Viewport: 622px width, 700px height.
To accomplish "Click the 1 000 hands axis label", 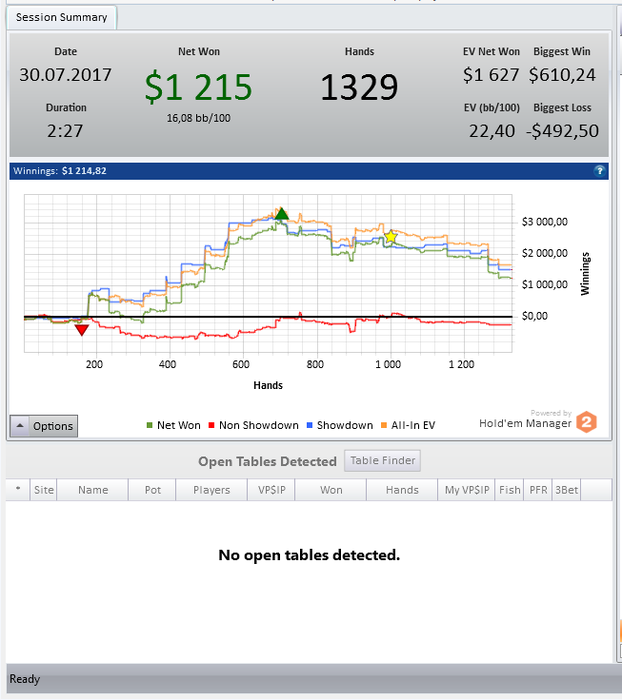I will pyautogui.click(x=388, y=364).
